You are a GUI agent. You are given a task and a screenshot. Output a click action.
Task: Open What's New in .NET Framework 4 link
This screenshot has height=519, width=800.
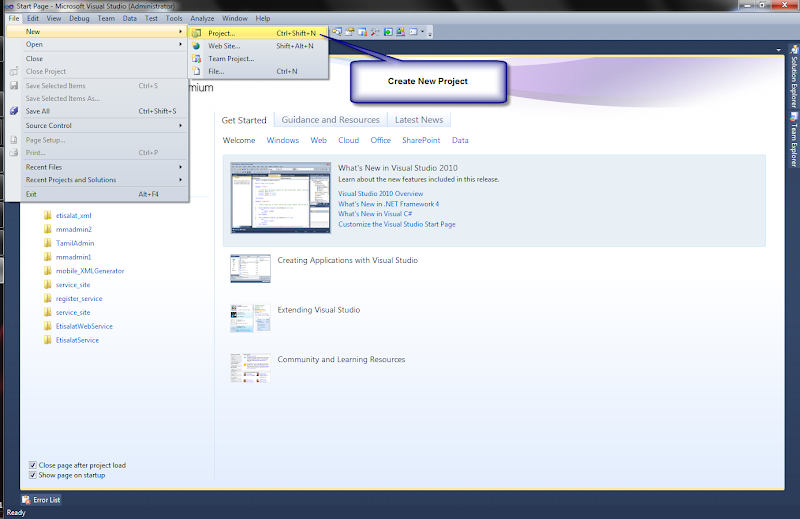click(388, 204)
